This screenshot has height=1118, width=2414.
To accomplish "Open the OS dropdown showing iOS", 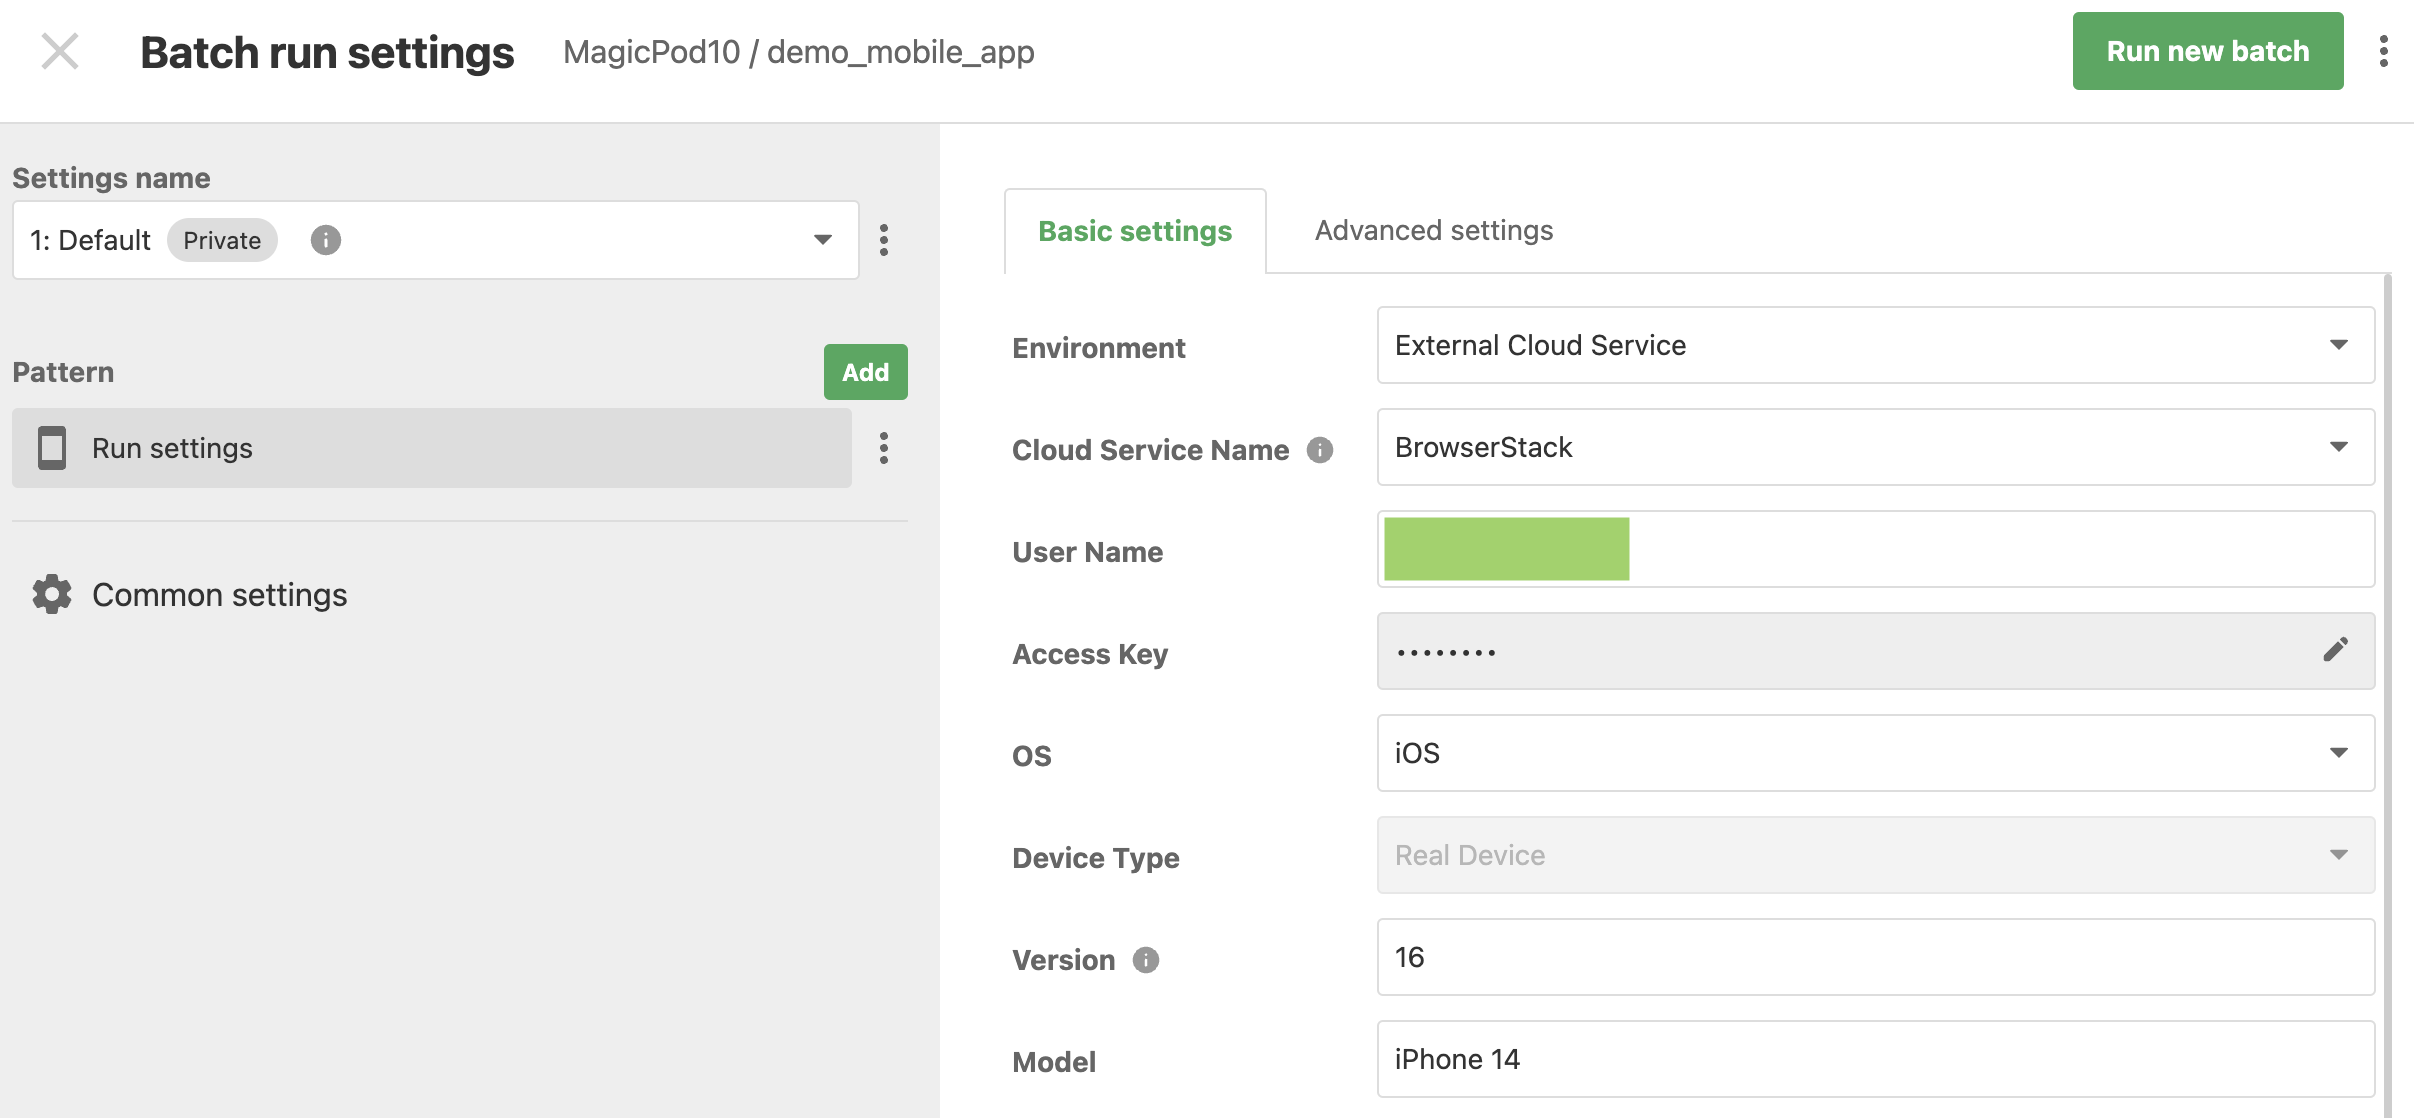I will point(1875,753).
